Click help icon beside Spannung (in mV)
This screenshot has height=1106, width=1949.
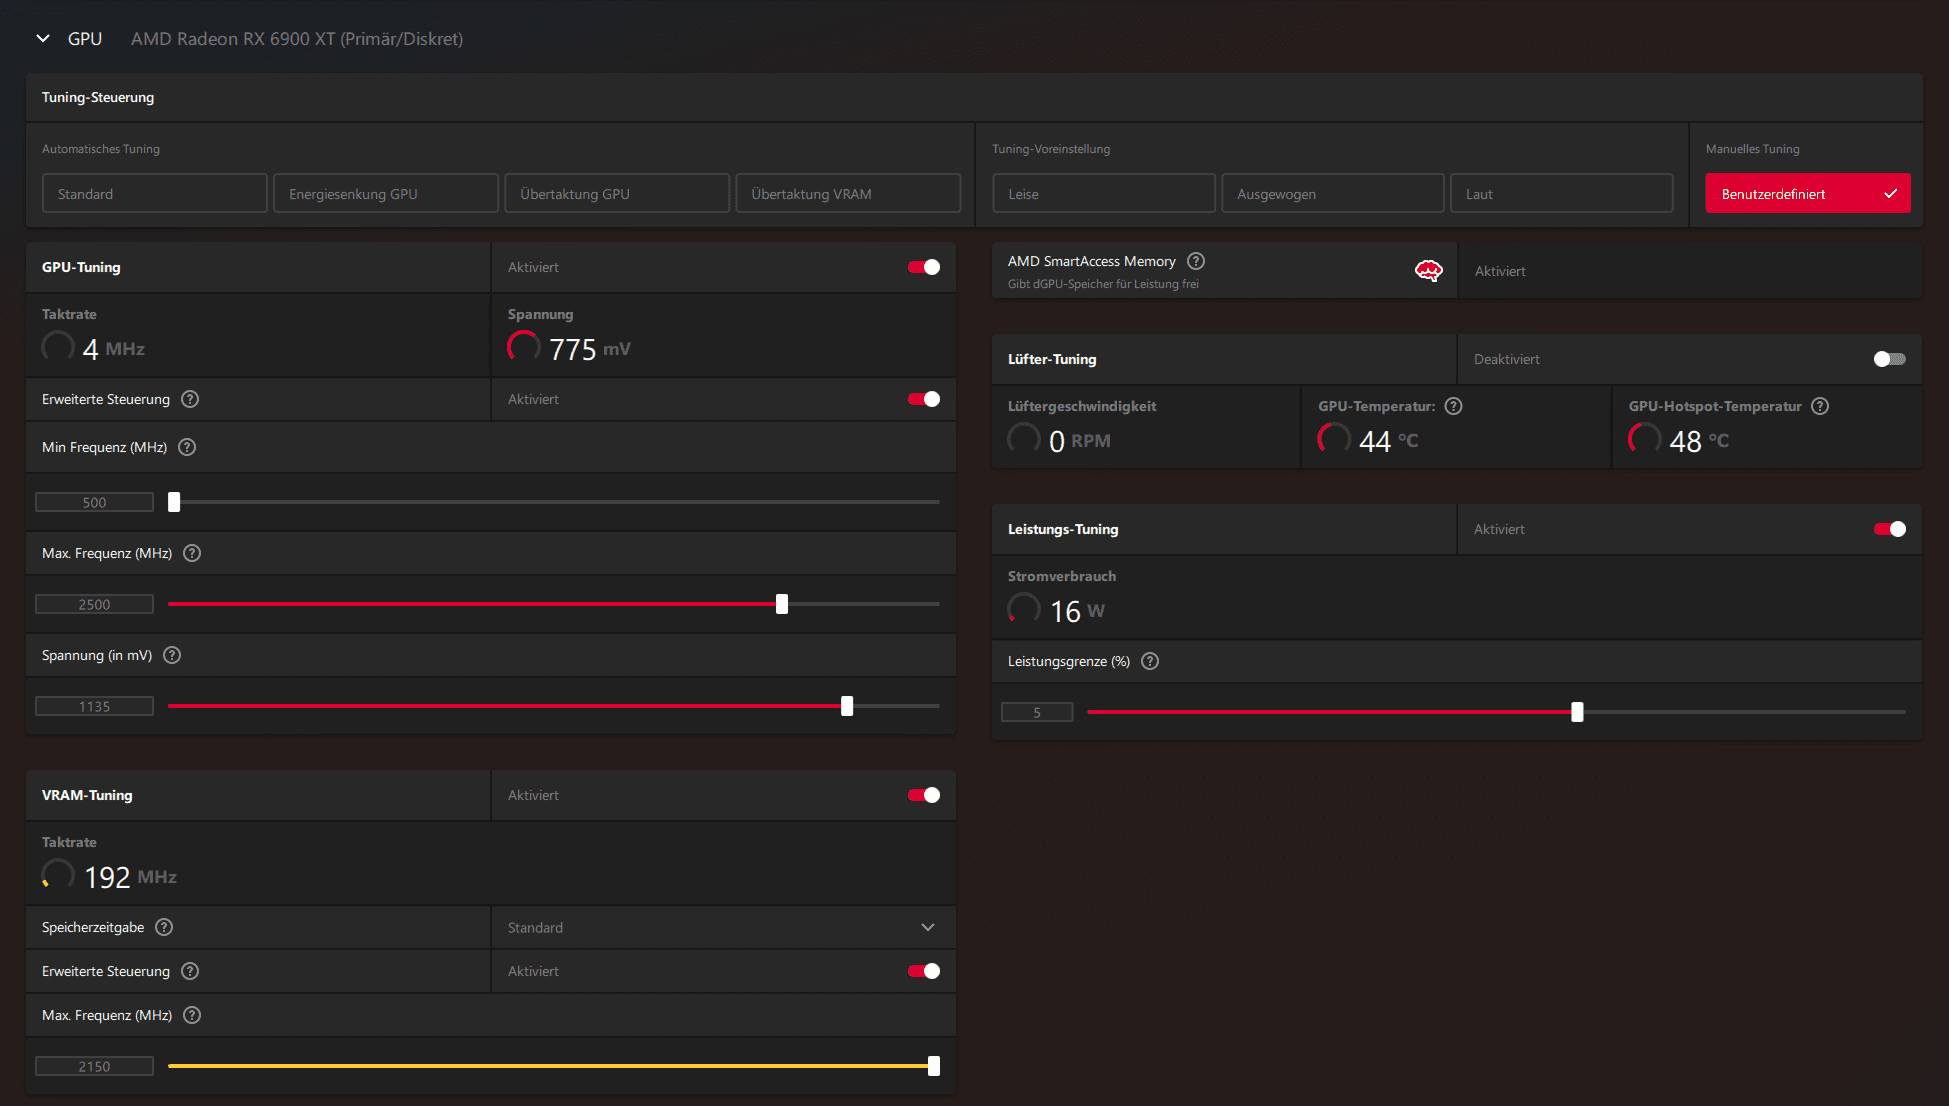172,655
